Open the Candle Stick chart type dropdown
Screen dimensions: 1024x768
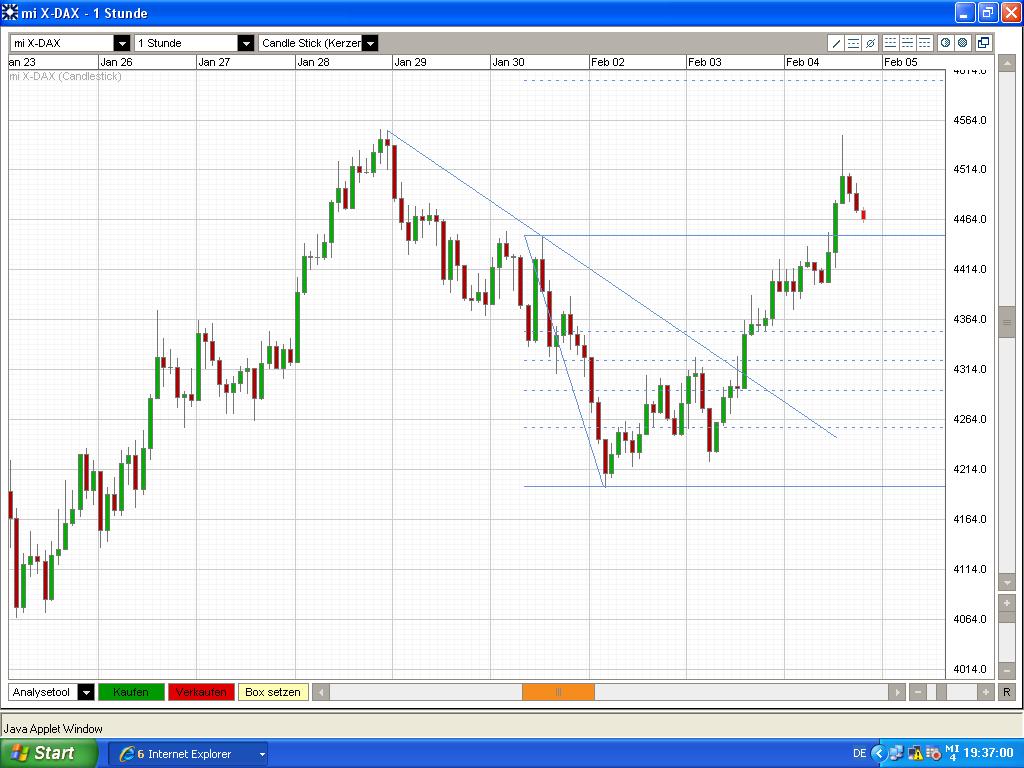(370, 43)
